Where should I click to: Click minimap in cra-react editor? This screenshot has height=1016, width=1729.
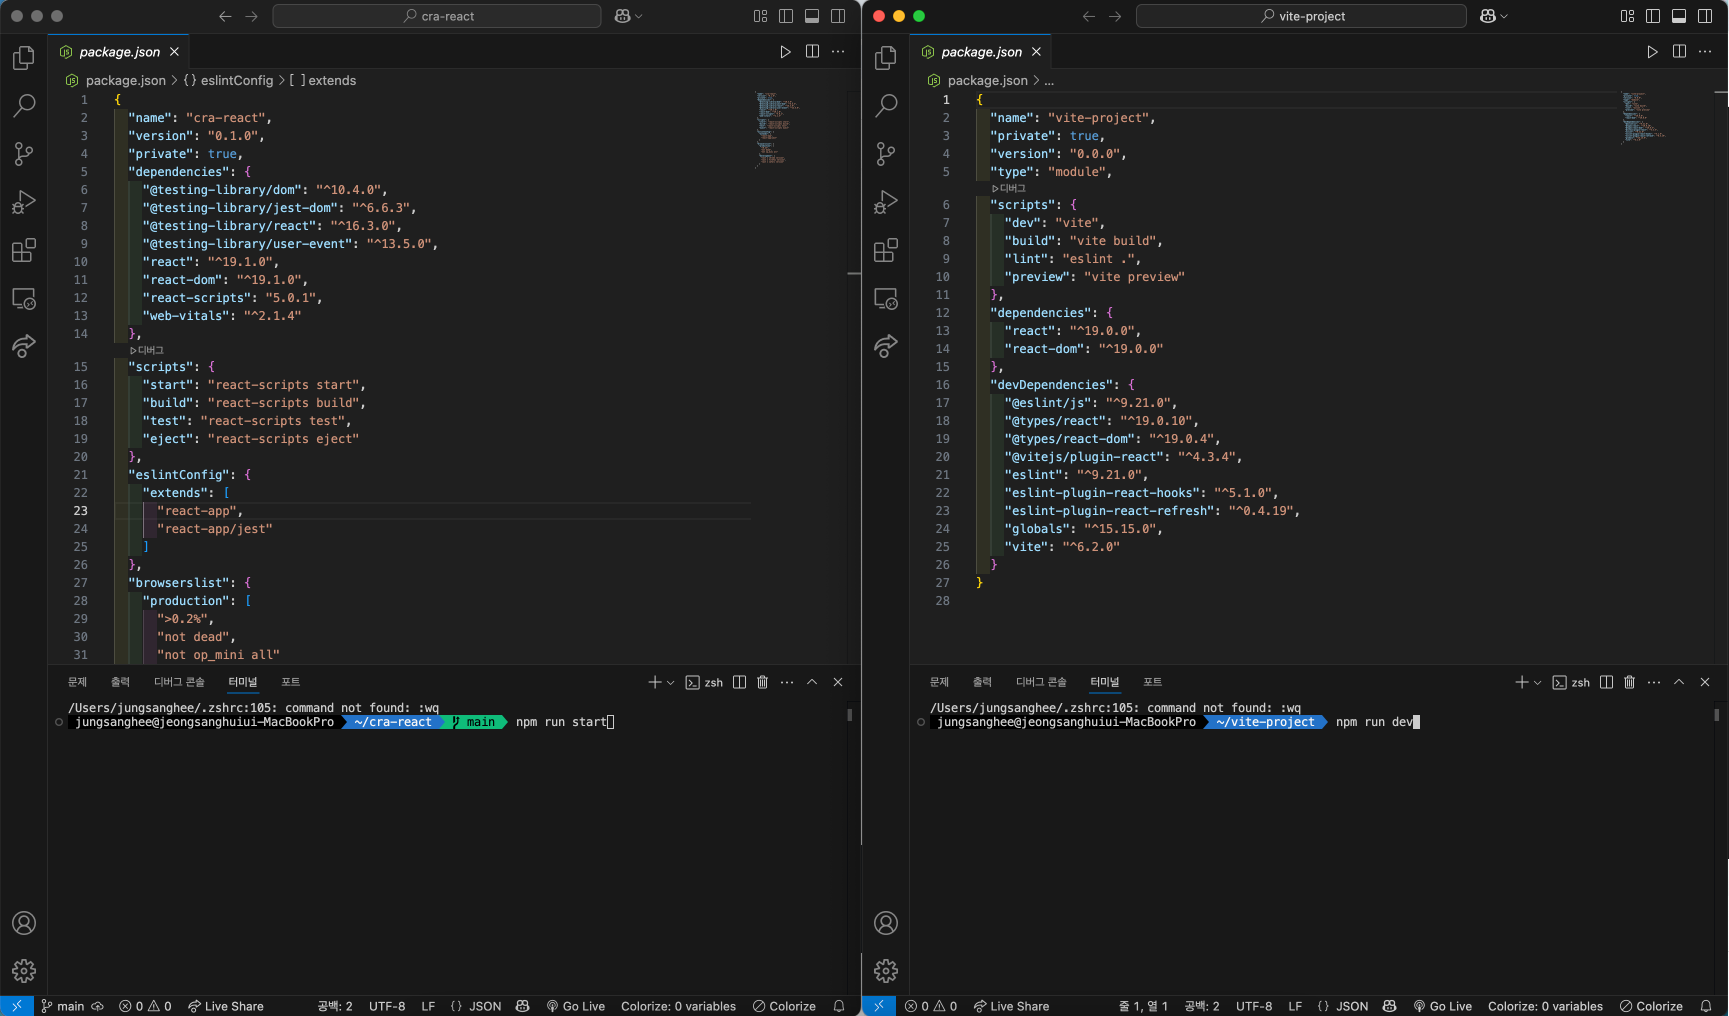776,128
